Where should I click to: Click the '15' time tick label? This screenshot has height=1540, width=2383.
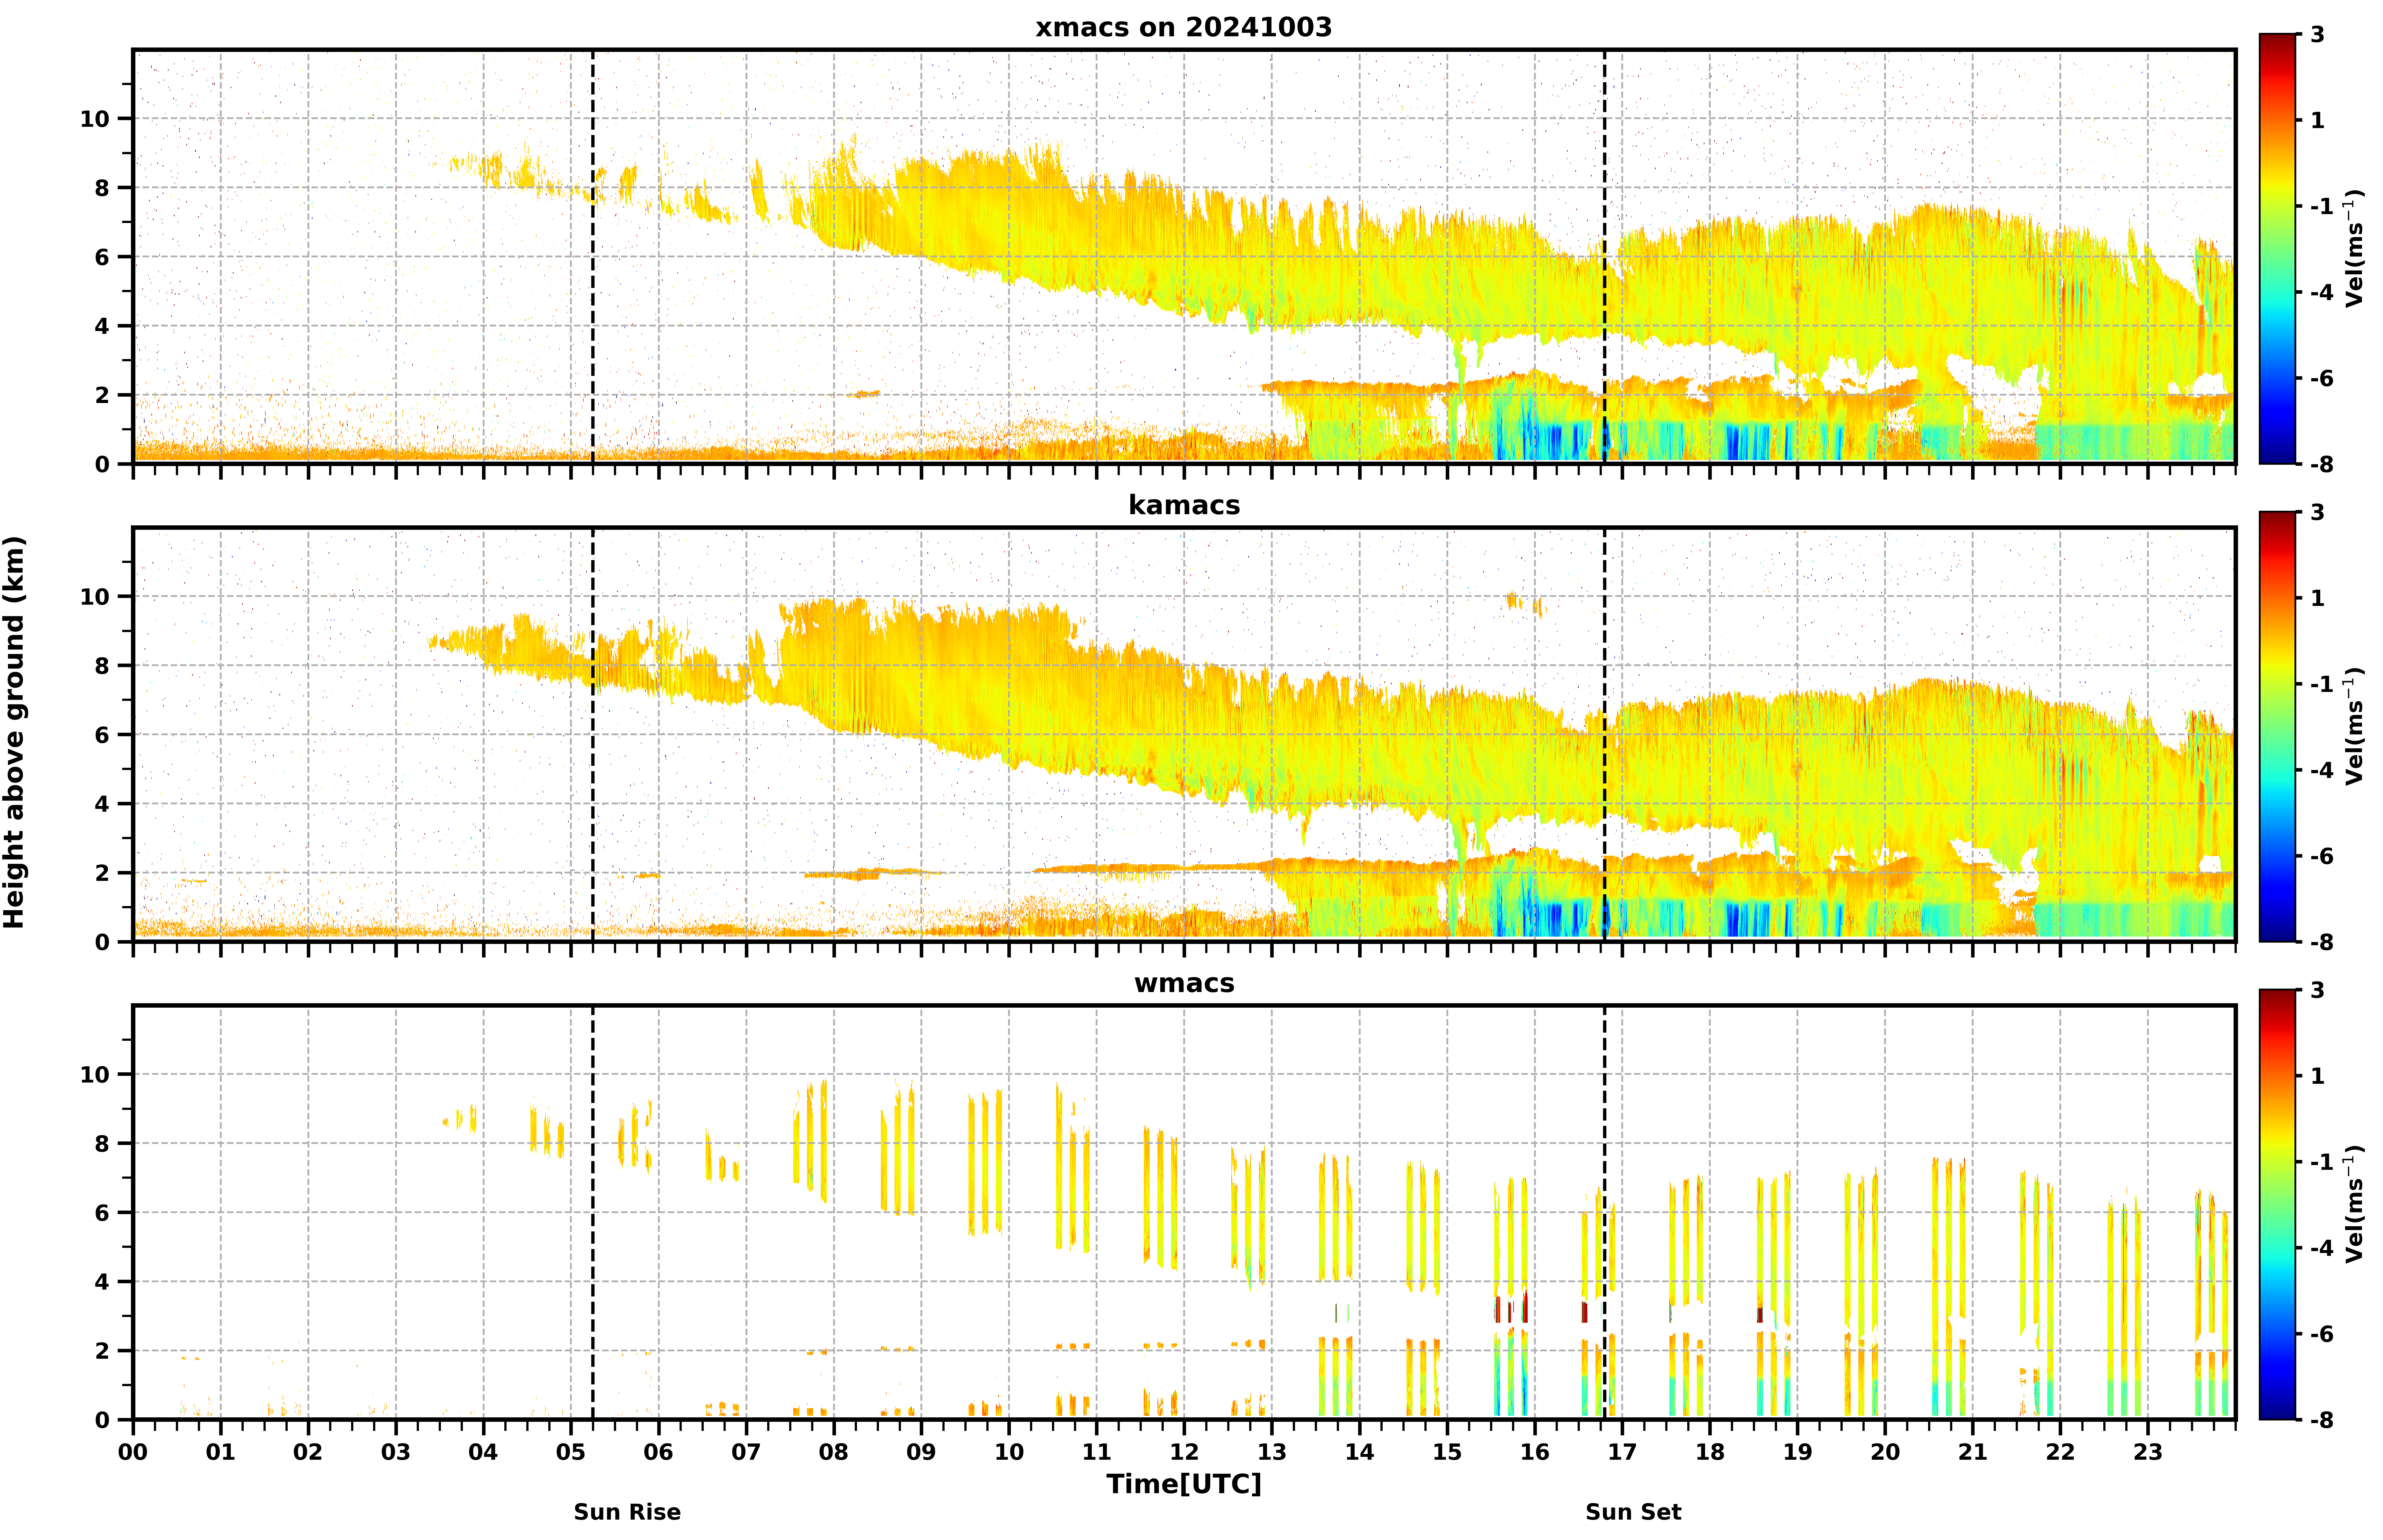1447,1452
